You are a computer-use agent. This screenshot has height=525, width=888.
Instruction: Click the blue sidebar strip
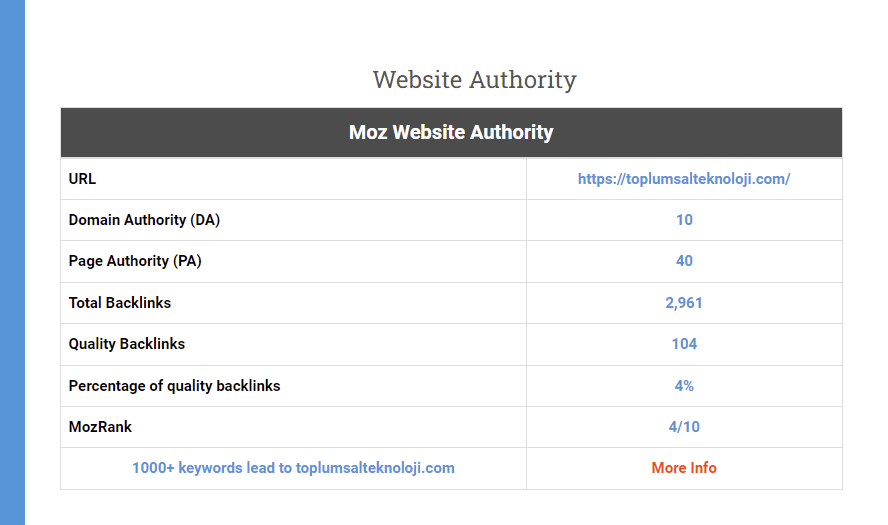click(x=12, y=262)
